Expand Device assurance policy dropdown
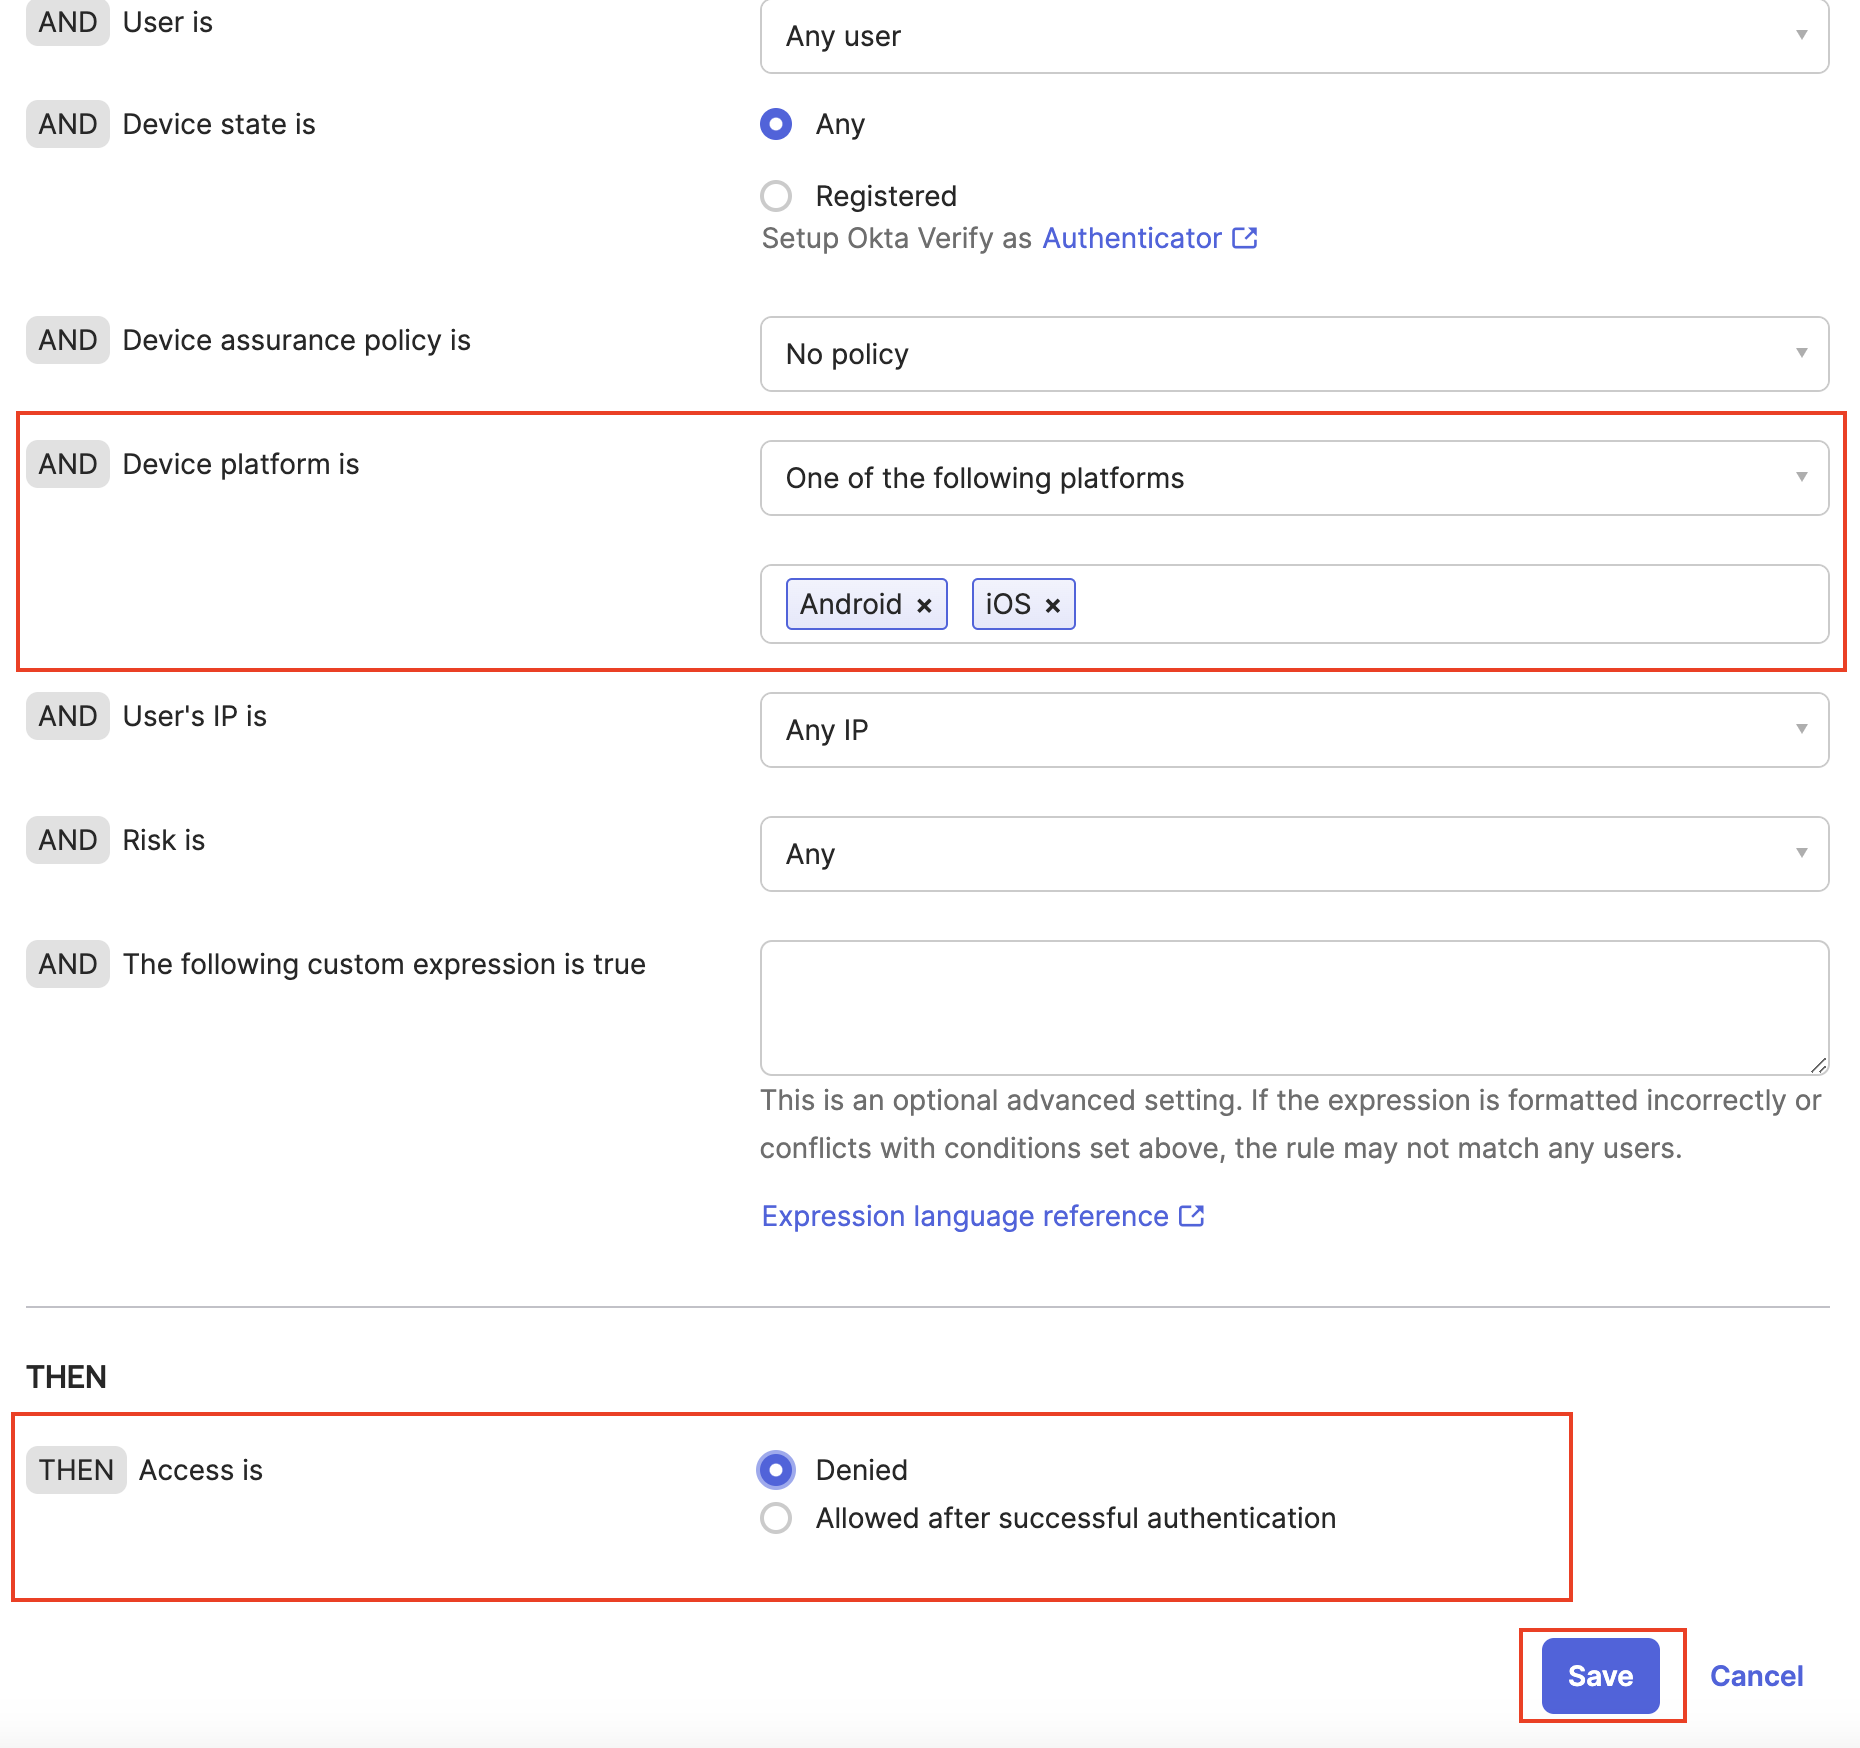Image resolution: width=1860 pixels, height=1748 pixels. tap(1294, 354)
